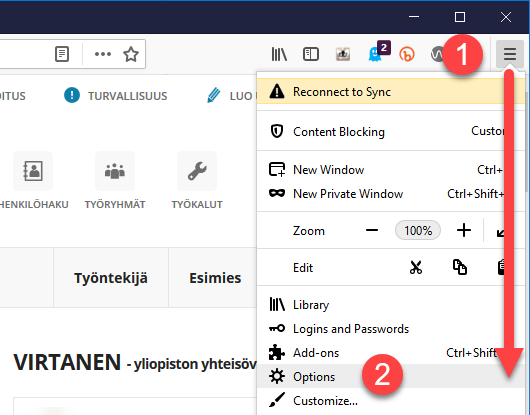Toggle Reader View icon in address bar
Viewport: 530px width, 415px height.
[62, 54]
